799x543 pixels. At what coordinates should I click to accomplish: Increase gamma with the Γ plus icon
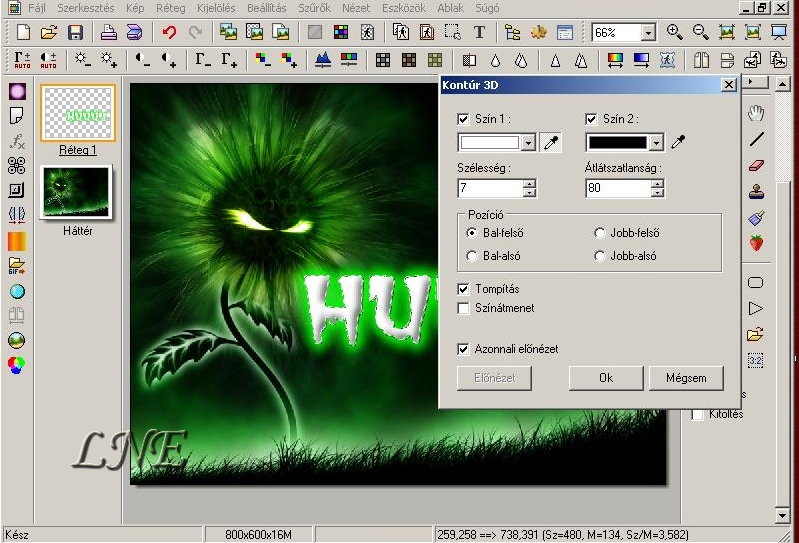[229, 60]
